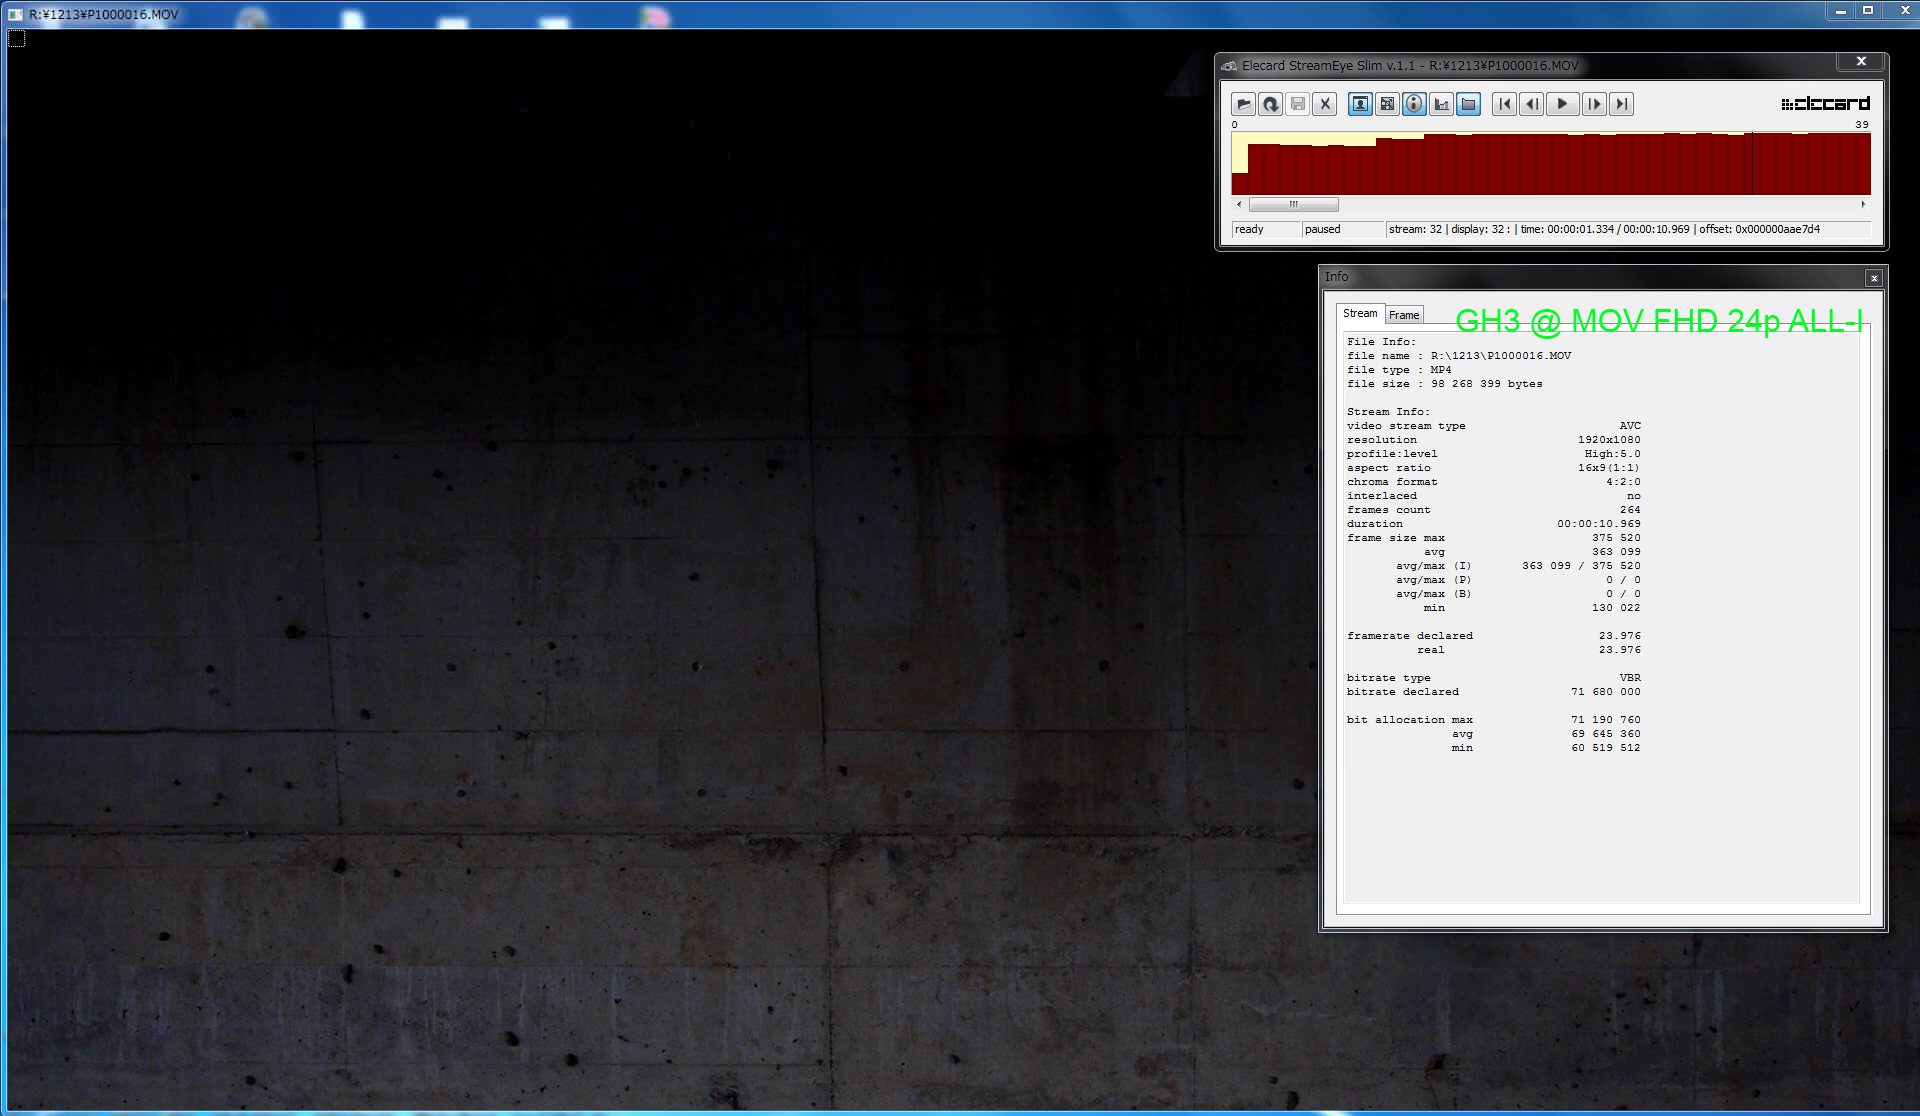This screenshot has height=1116, width=1920.
Task: Select the Stream tab
Action: coord(1359,314)
